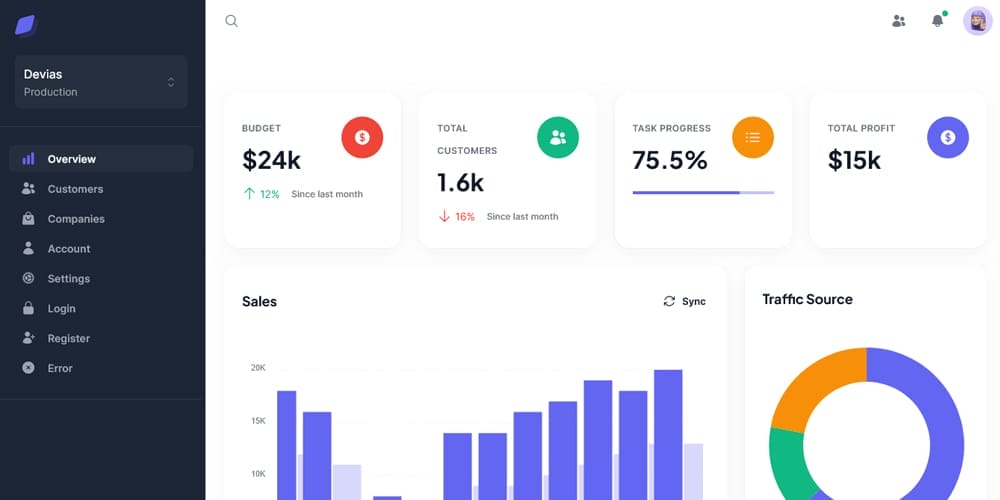Expand the Devias Production workspace switcher
The height and width of the screenshot is (500, 1000).
[101, 82]
